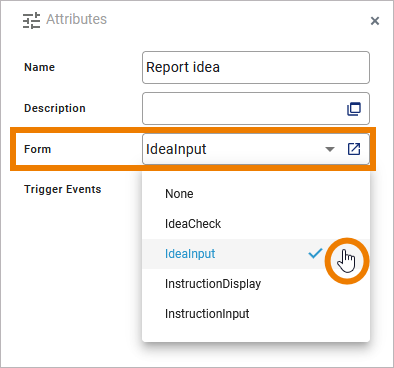
Task: Close the Attributes panel
Action: pos(375,21)
